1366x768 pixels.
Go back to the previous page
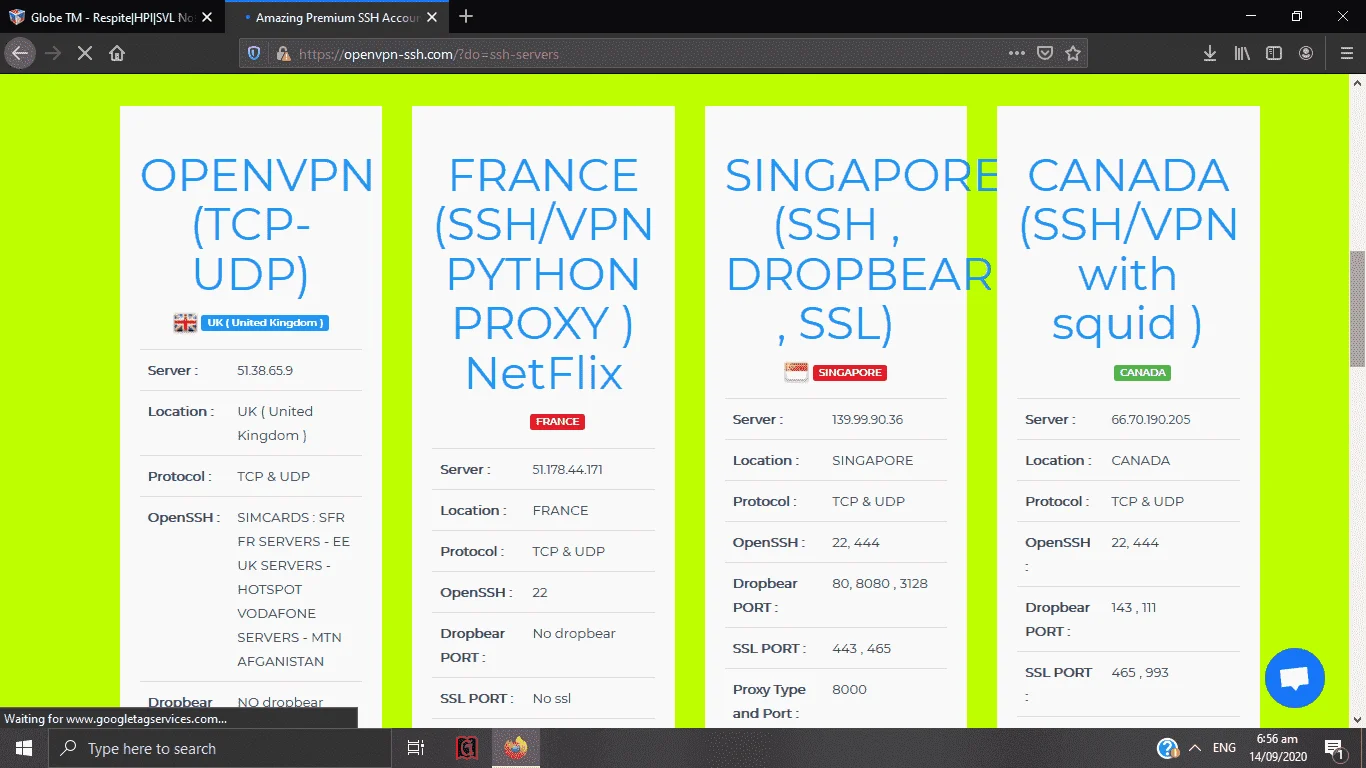(x=20, y=53)
